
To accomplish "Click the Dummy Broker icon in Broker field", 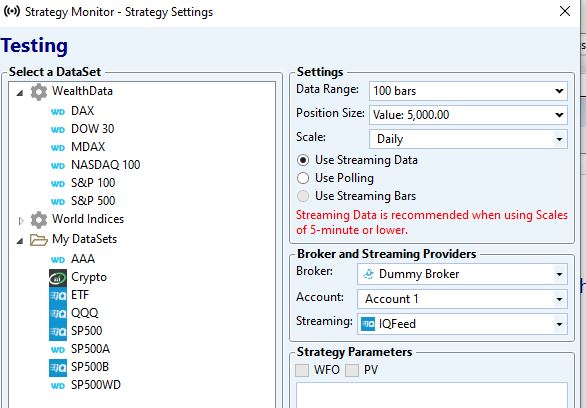I will (368, 274).
